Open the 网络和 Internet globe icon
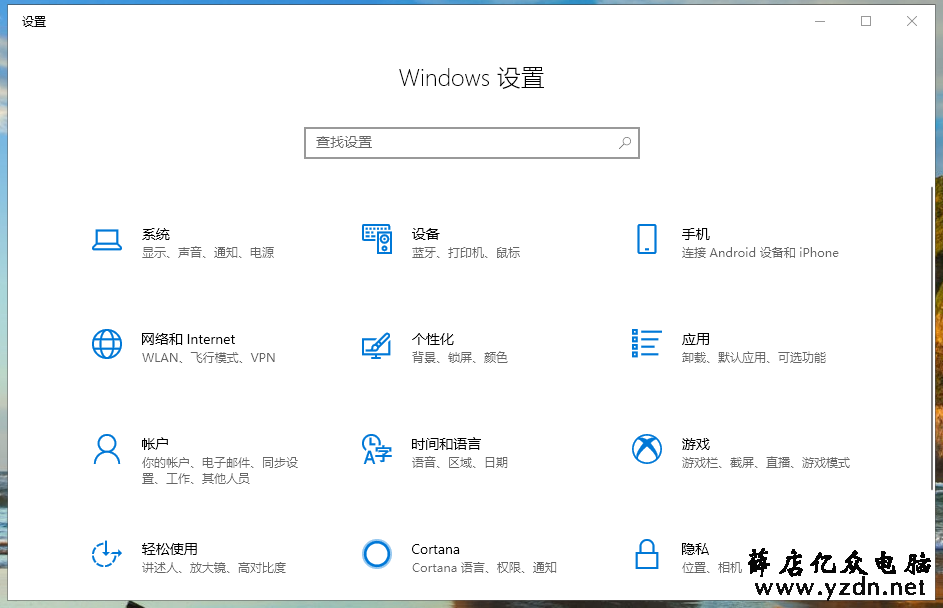The height and width of the screenshot is (608, 943). click(x=107, y=344)
